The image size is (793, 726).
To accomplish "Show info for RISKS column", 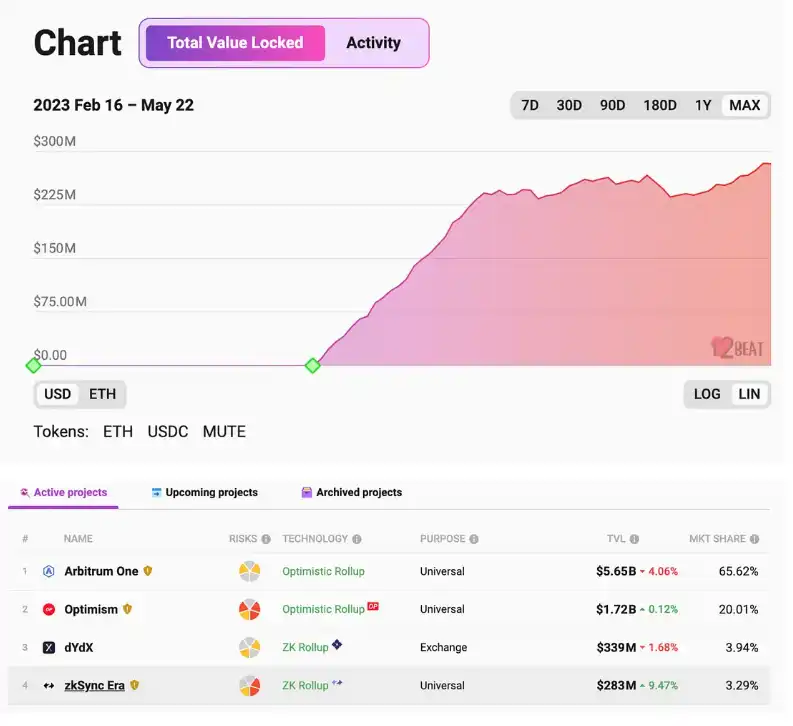I will pos(266,539).
